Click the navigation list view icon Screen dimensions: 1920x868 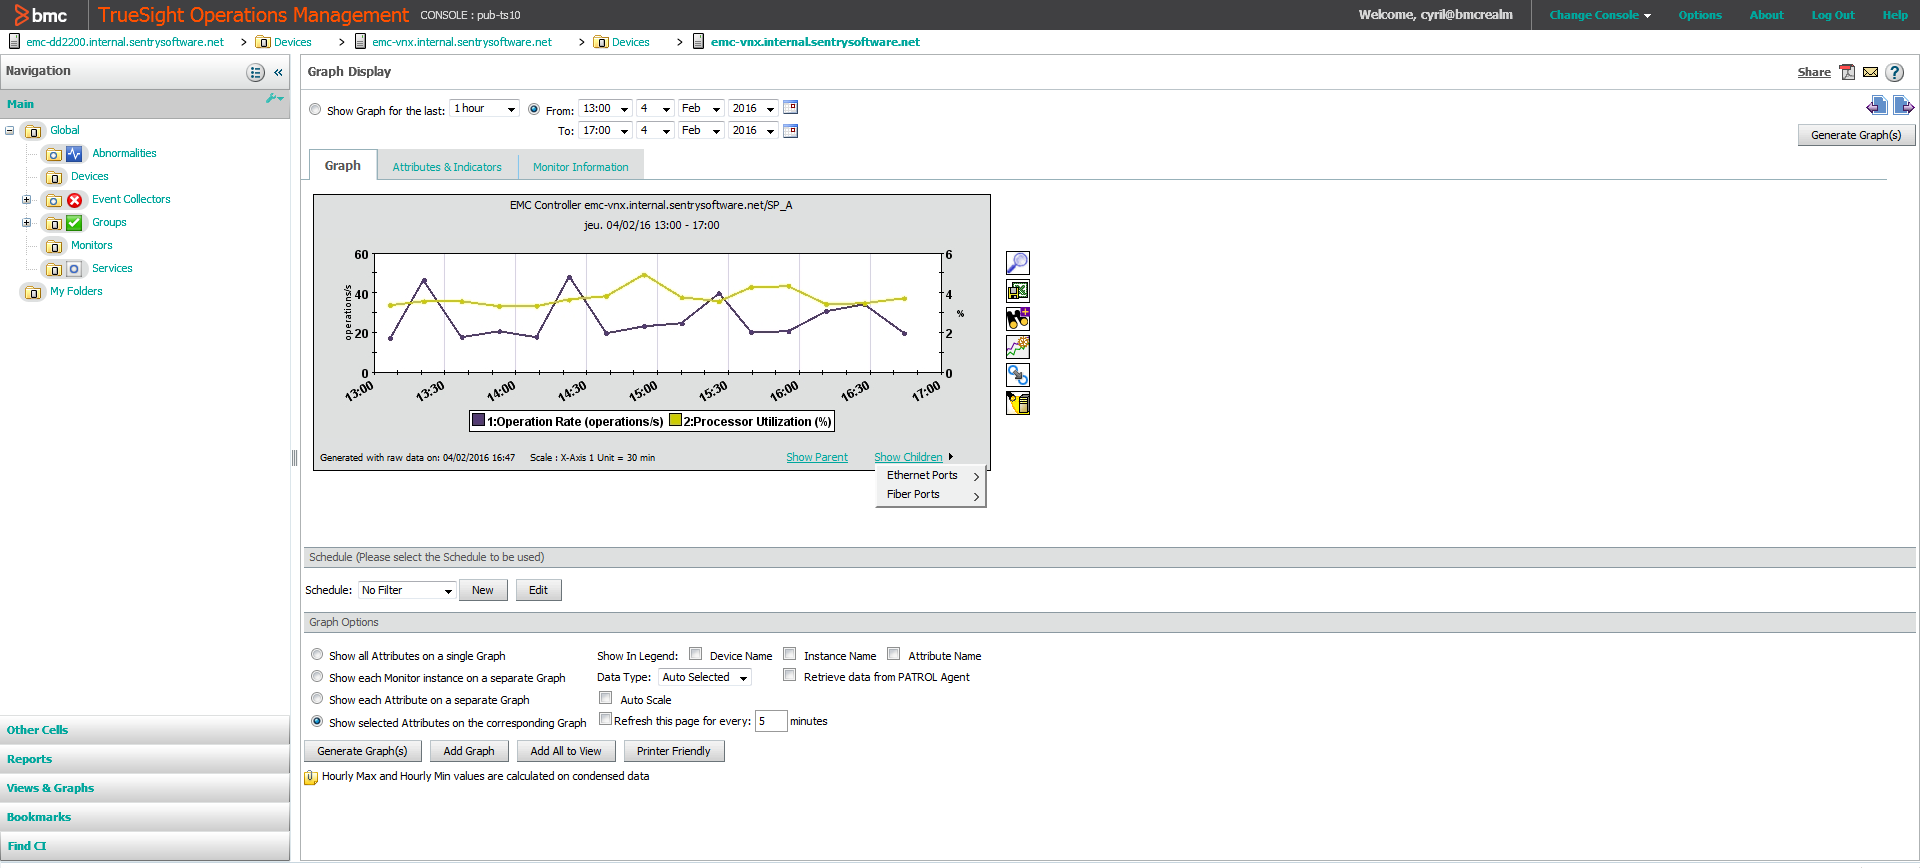256,72
